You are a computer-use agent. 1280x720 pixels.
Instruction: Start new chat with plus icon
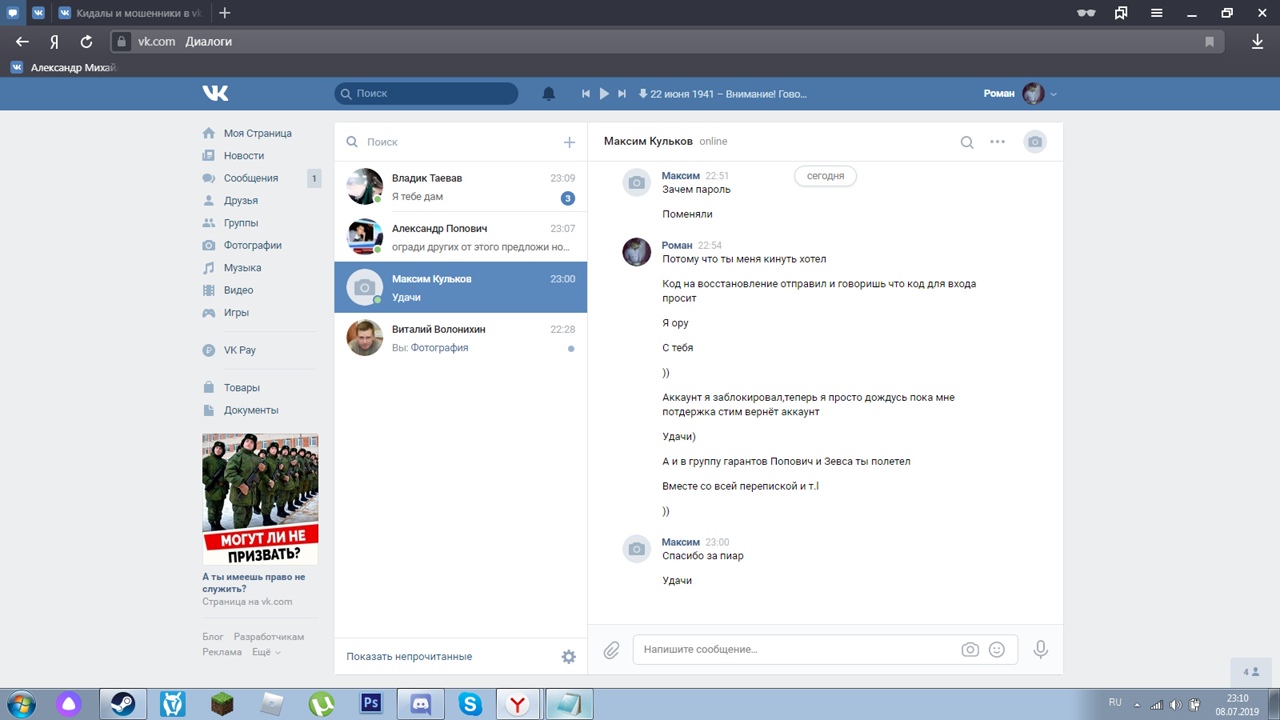[569, 142]
